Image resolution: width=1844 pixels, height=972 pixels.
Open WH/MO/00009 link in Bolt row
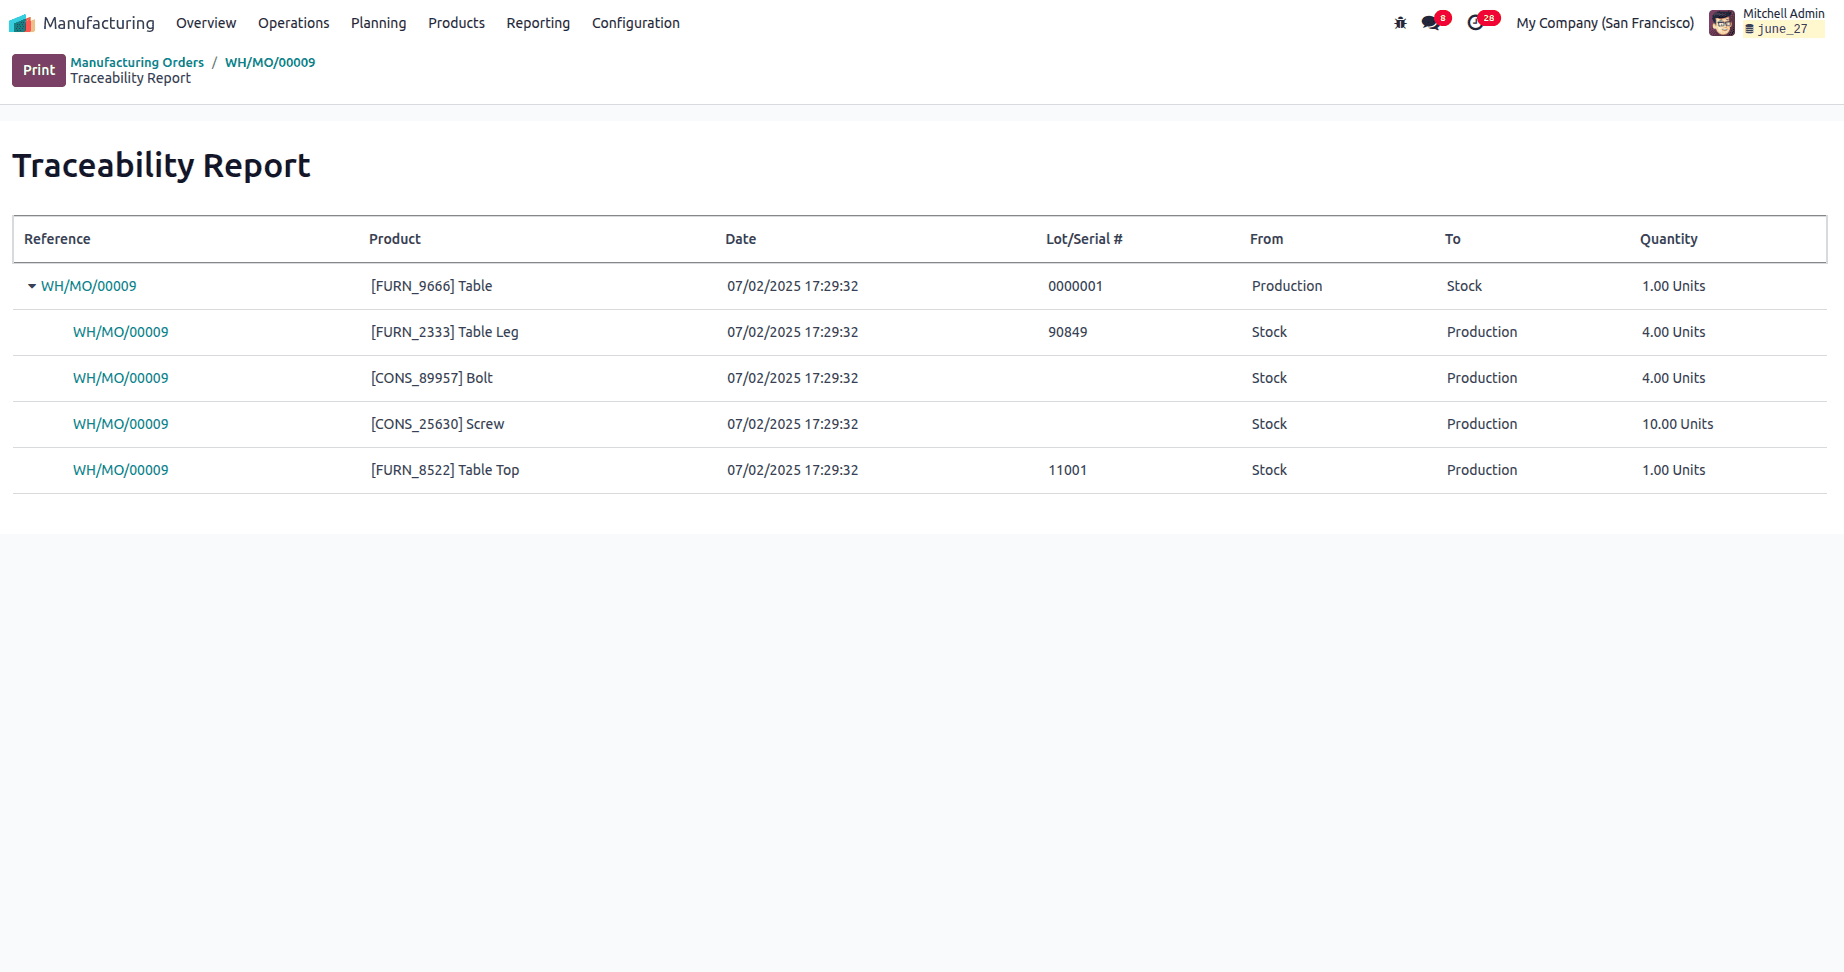[x=121, y=378]
